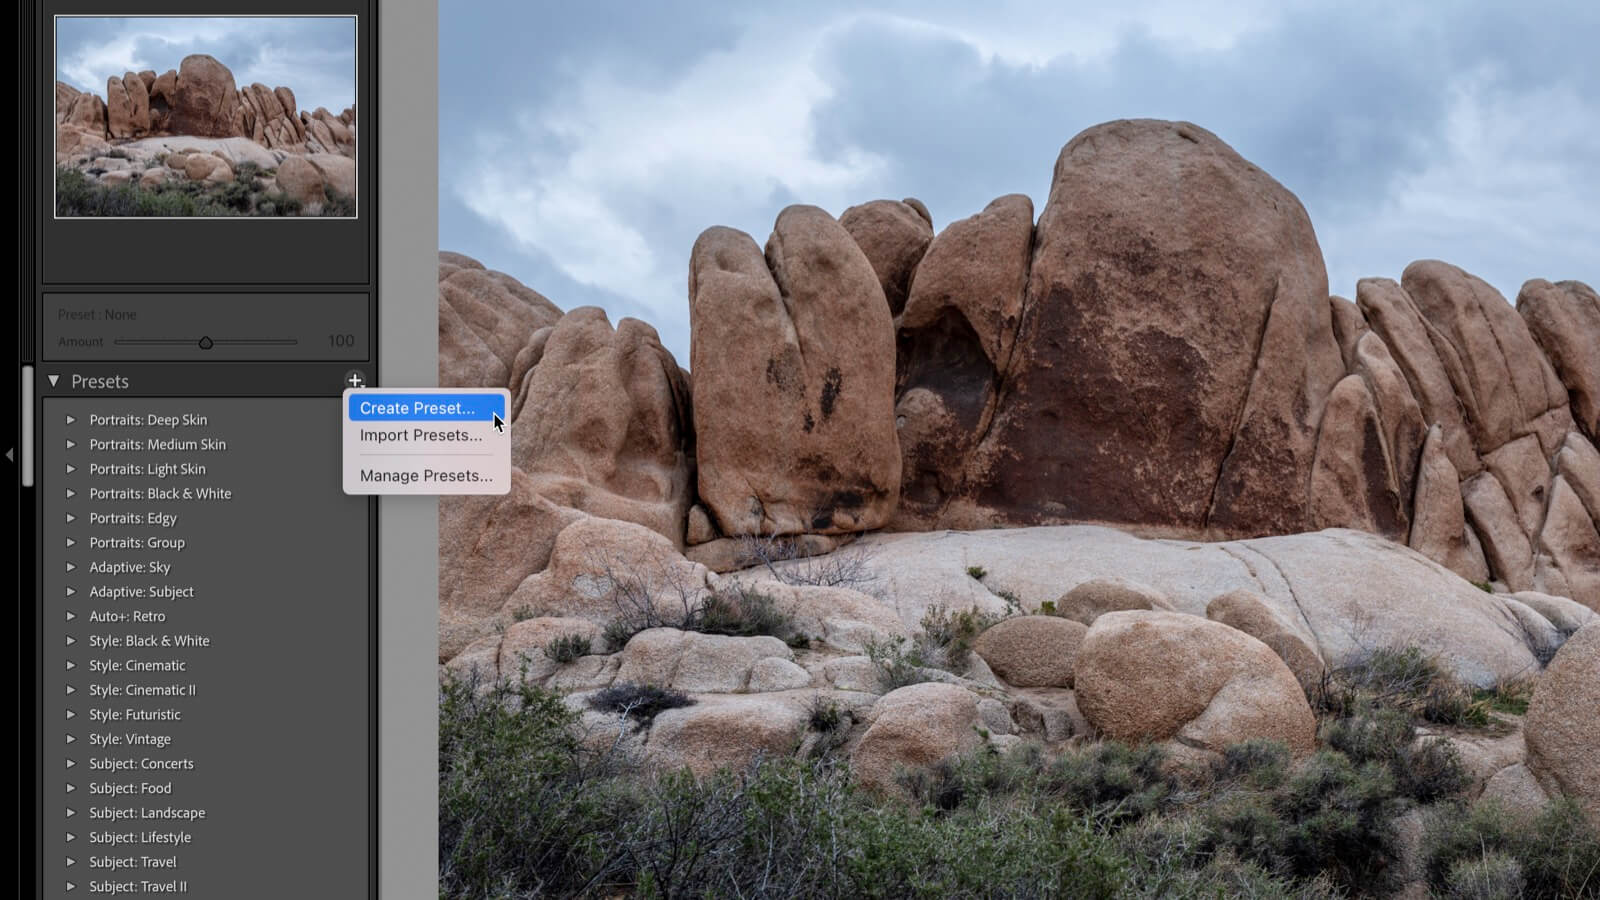The height and width of the screenshot is (900, 1600).
Task: Click the plus icon in Presets header
Action: [355, 380]
